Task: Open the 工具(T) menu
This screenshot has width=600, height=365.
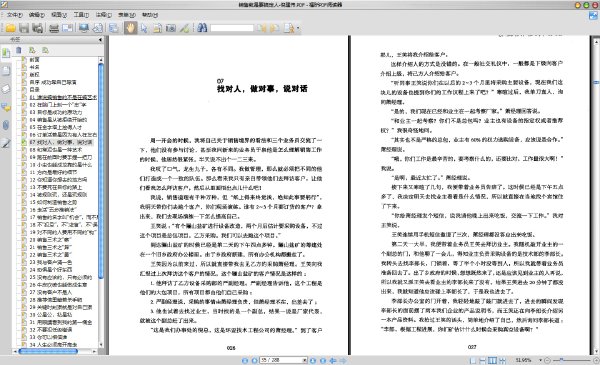Action: [81, 15]
